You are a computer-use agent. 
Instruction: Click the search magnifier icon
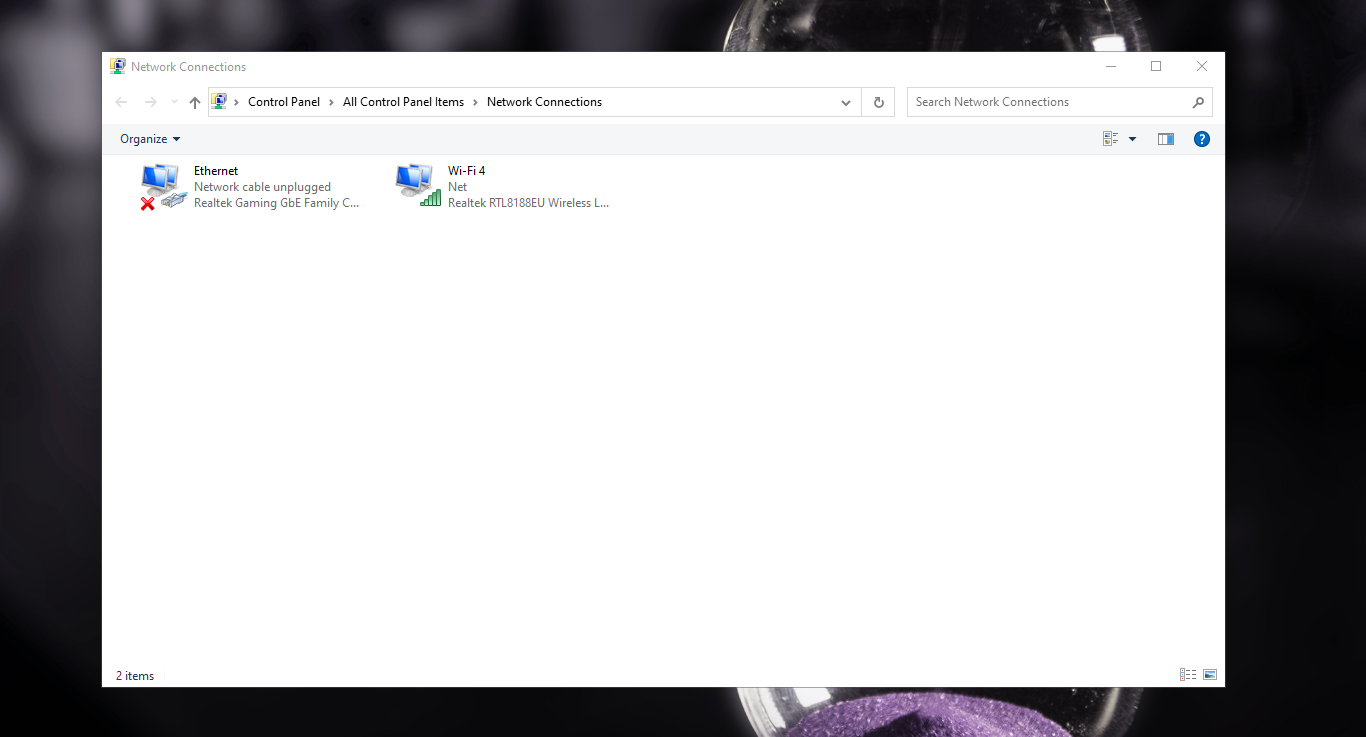click(x=1198, y=102)
